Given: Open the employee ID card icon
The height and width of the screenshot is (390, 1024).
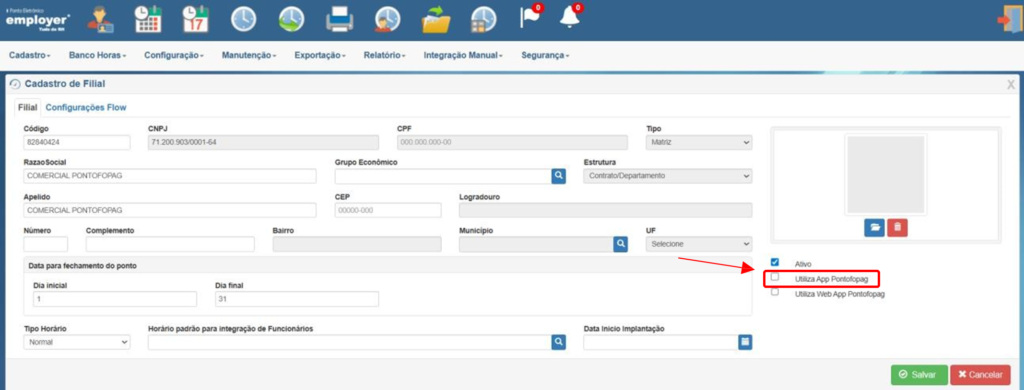Looking at the screenshot, I should [x=101, y=19].
